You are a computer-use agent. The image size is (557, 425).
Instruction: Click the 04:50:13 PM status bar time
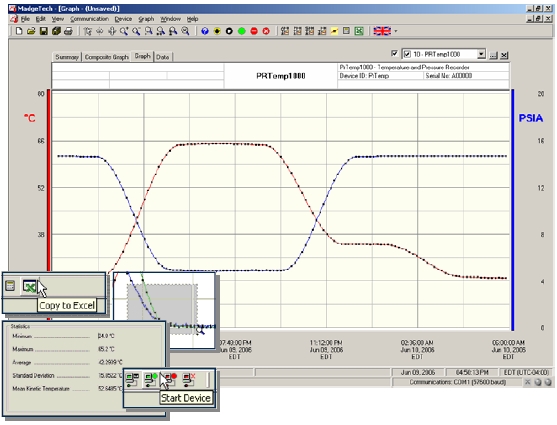472,372
